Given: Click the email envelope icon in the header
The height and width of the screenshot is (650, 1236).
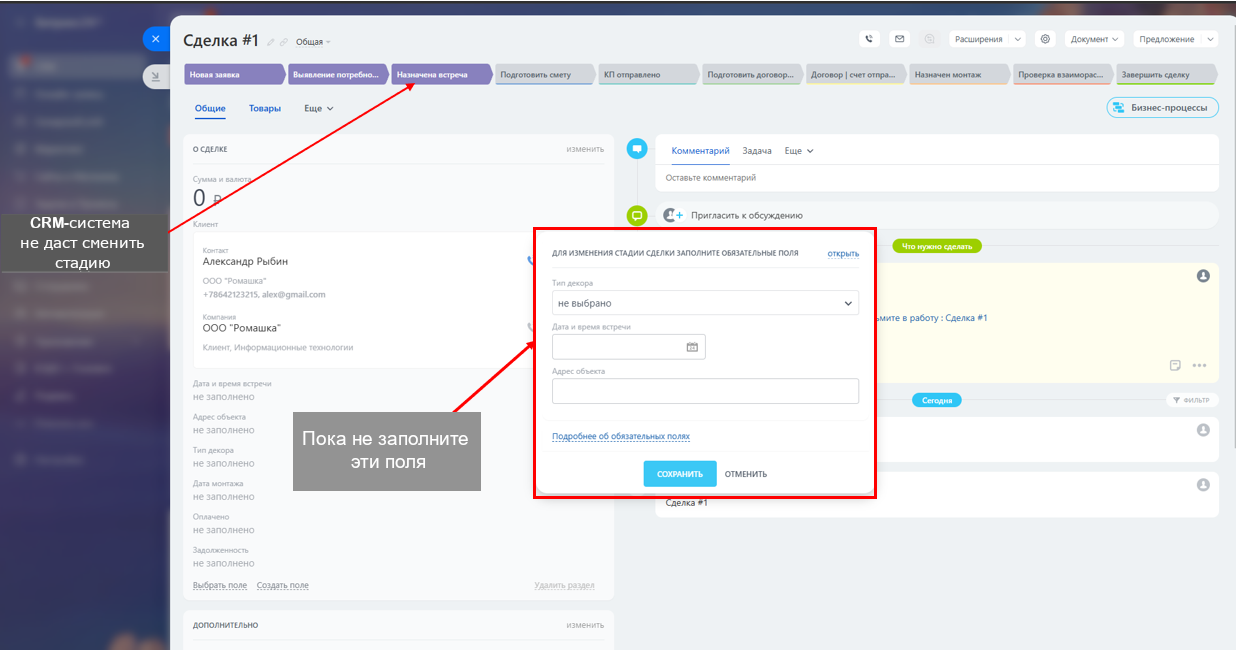Looking at the screenshot, I should click(x=899, y=39).
